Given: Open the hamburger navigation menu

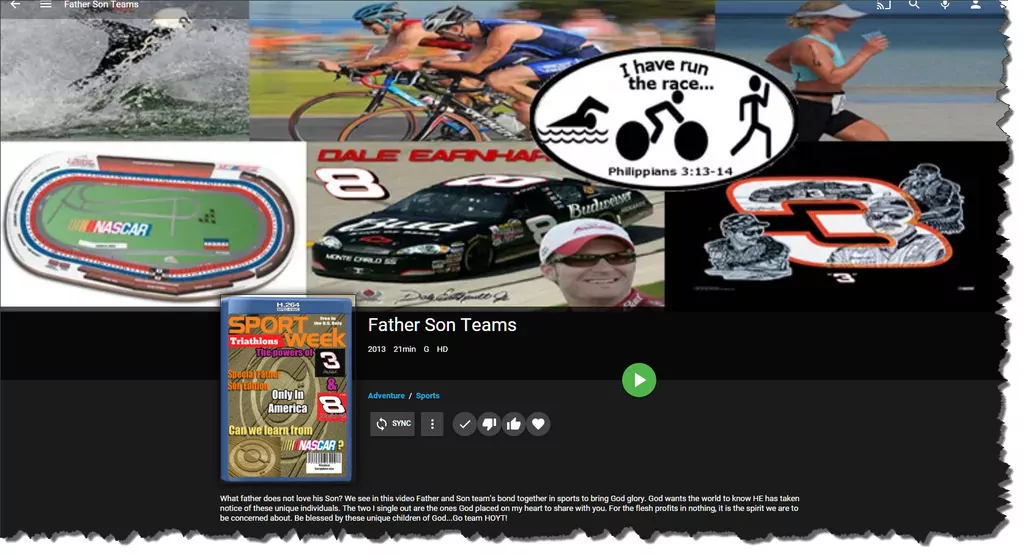Looking at the screenshot, I should click(x=45, y=5).
